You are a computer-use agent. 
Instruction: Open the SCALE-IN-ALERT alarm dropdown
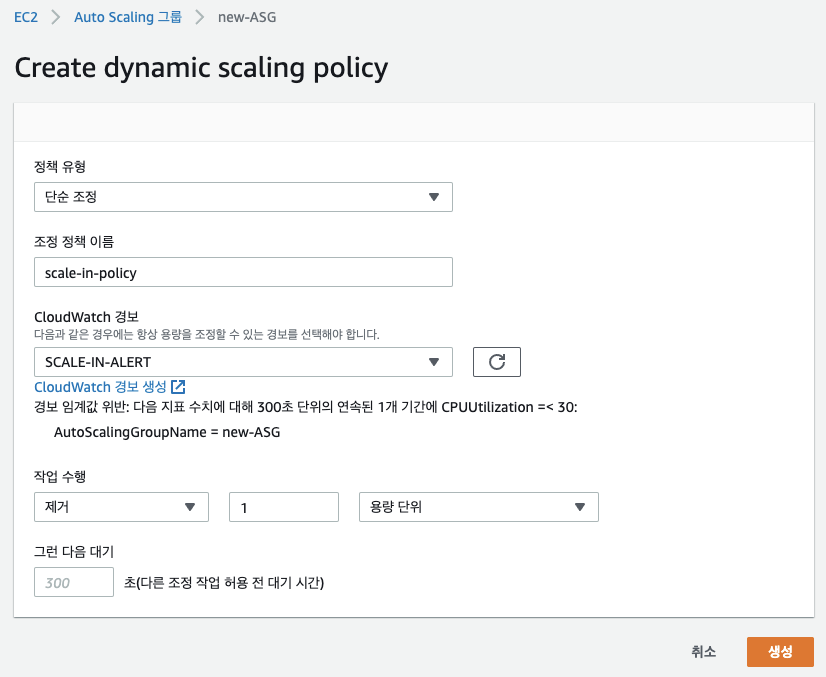click(243, 362)
